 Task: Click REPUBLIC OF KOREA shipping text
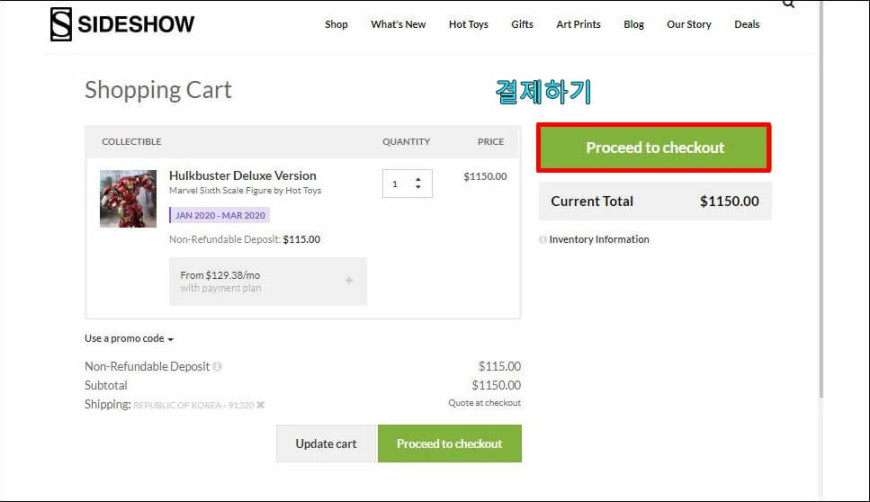(194, 405)
